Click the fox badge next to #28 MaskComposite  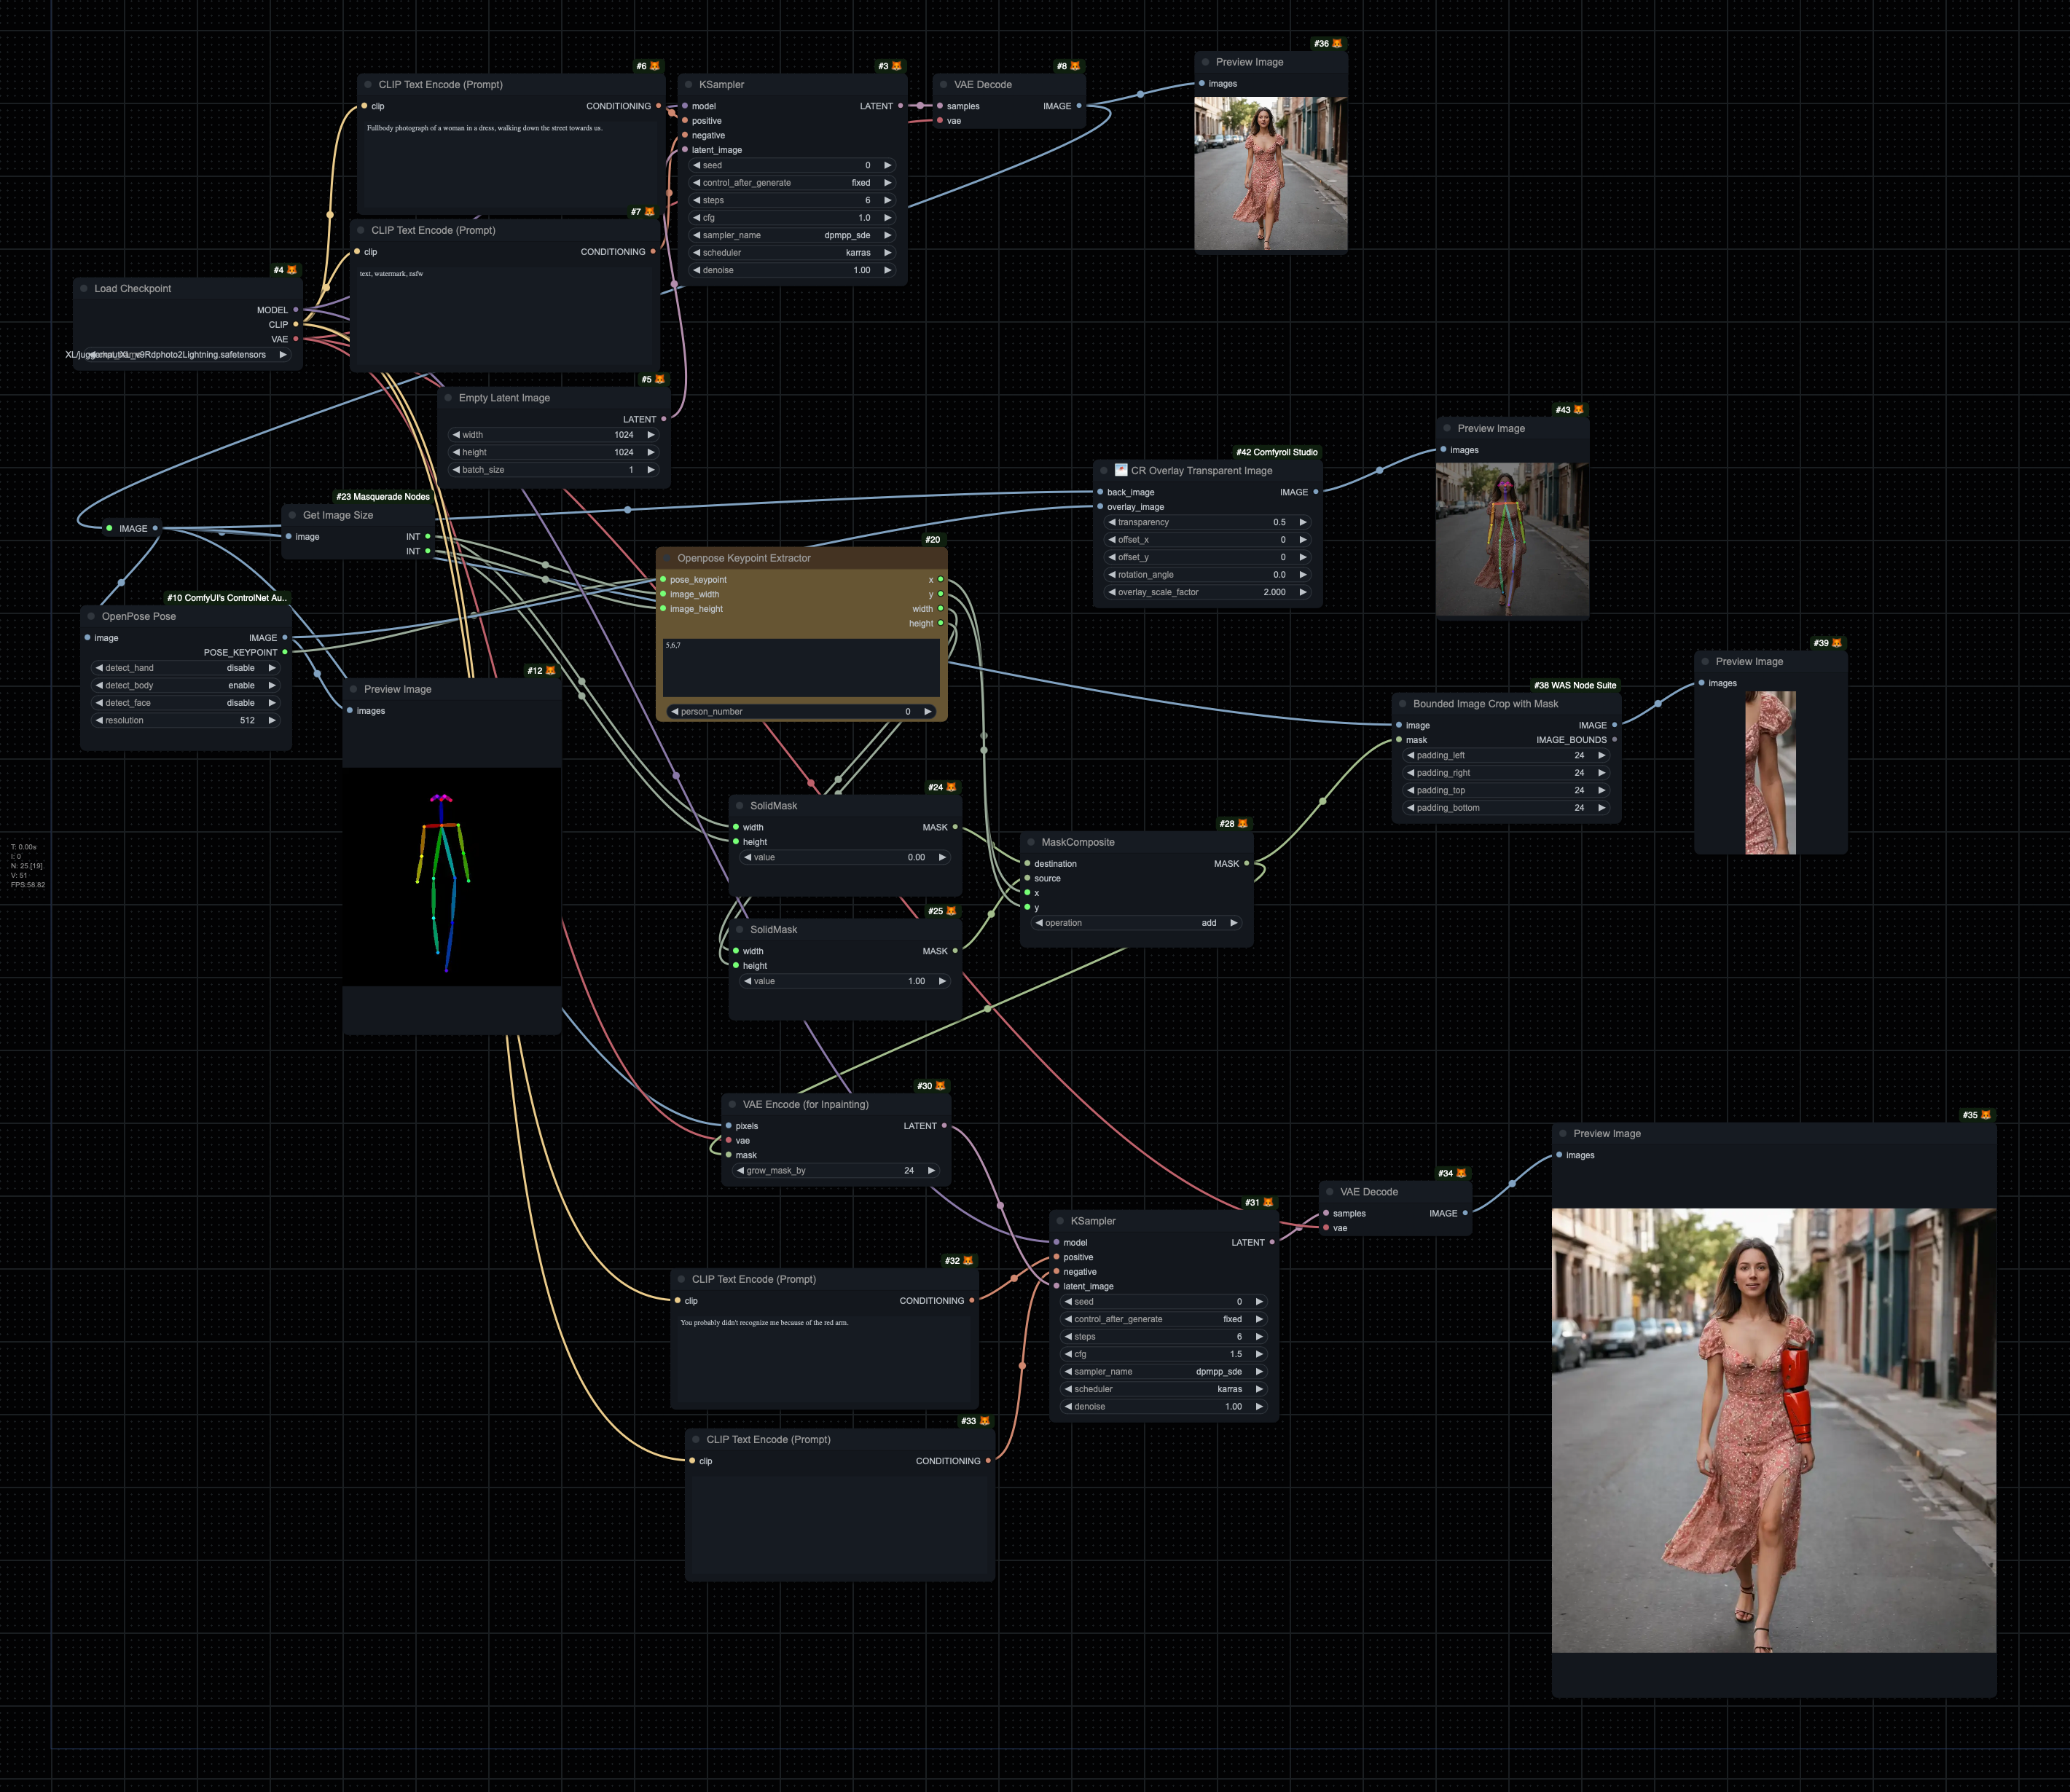coord(1243,824)
